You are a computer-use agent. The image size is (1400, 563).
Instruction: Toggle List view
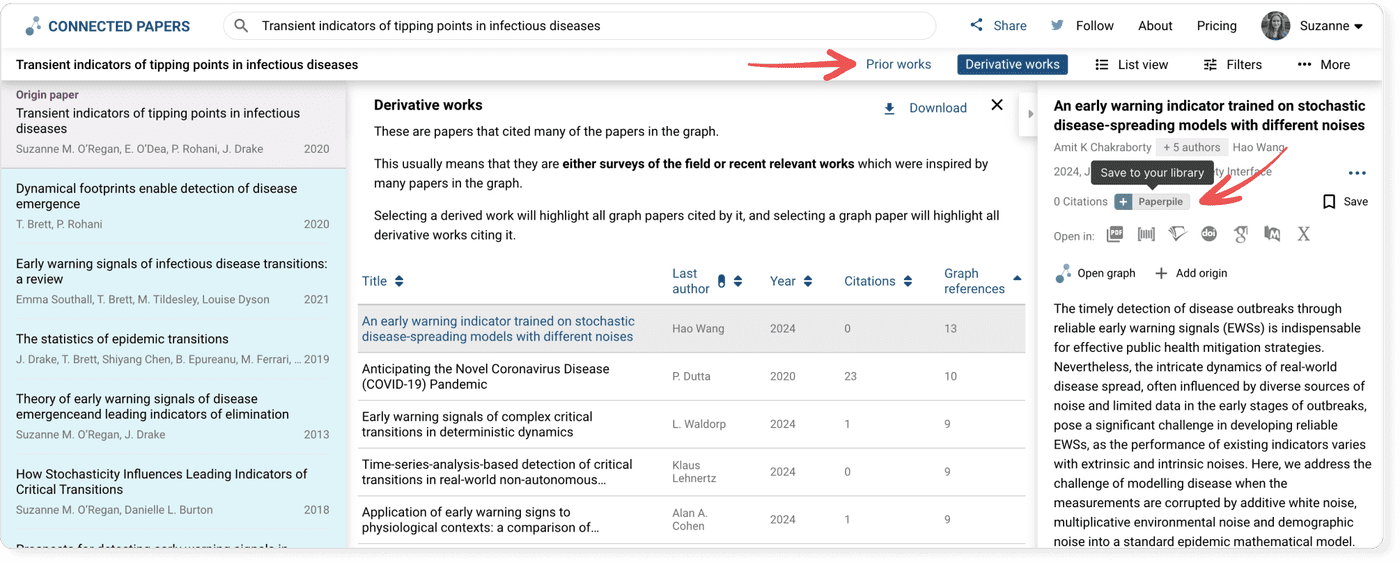click(x=1131, y=65)
